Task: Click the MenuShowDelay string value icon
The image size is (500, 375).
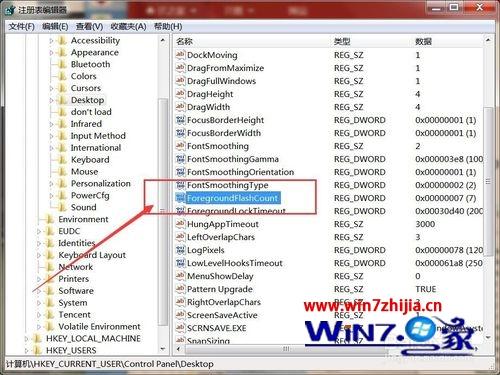Action: pos(180,276)
